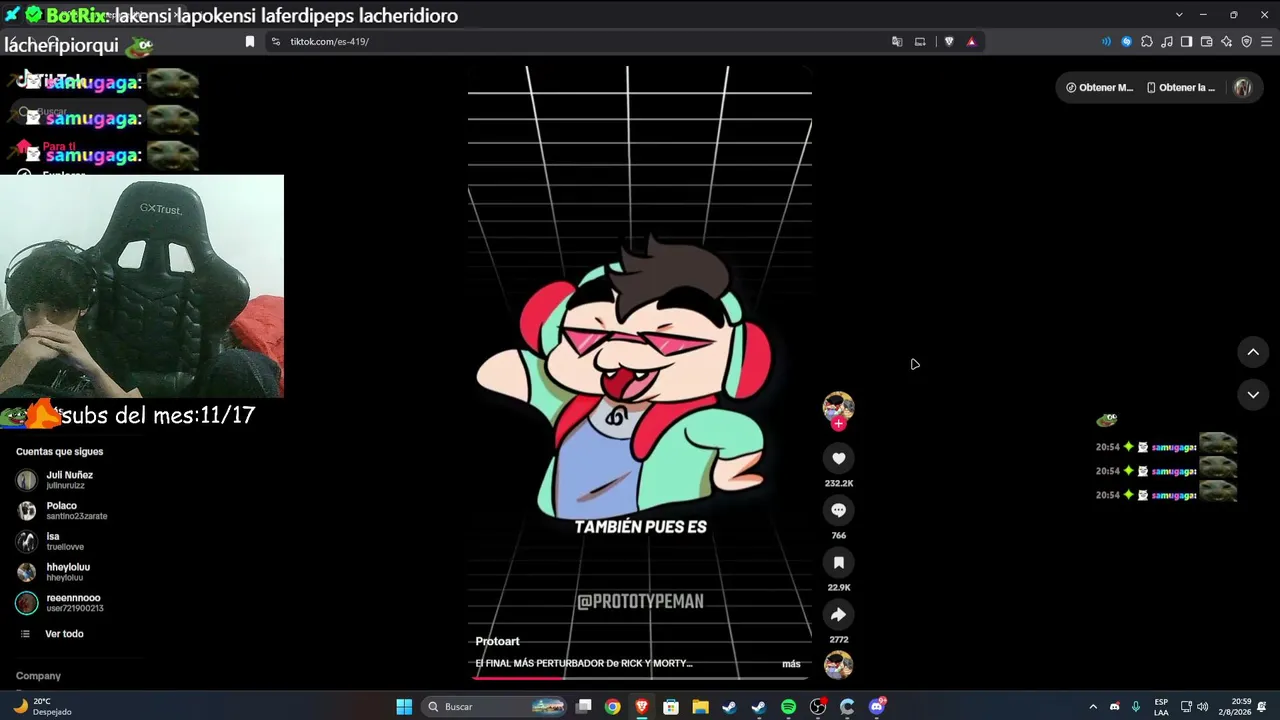Click the Obtener M... button

[x=1099, y=88]
